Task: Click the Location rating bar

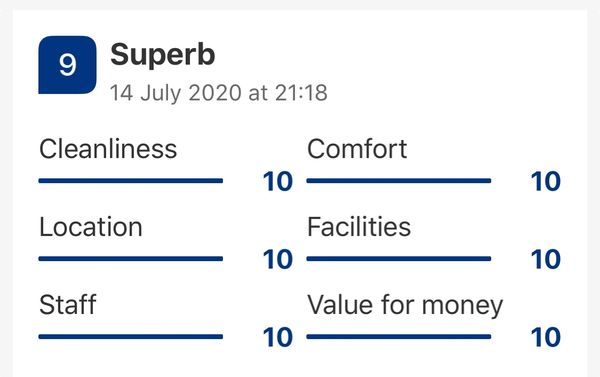Action: pos(131,259)
